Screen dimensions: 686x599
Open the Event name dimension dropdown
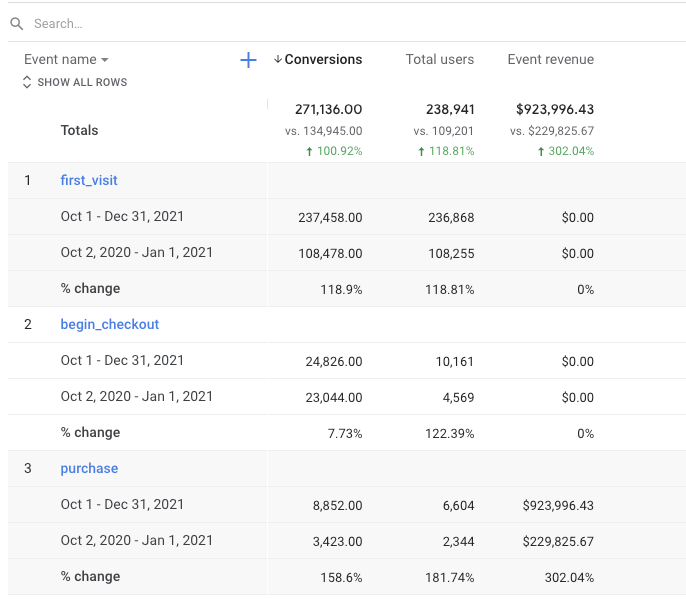click(66, 60)
